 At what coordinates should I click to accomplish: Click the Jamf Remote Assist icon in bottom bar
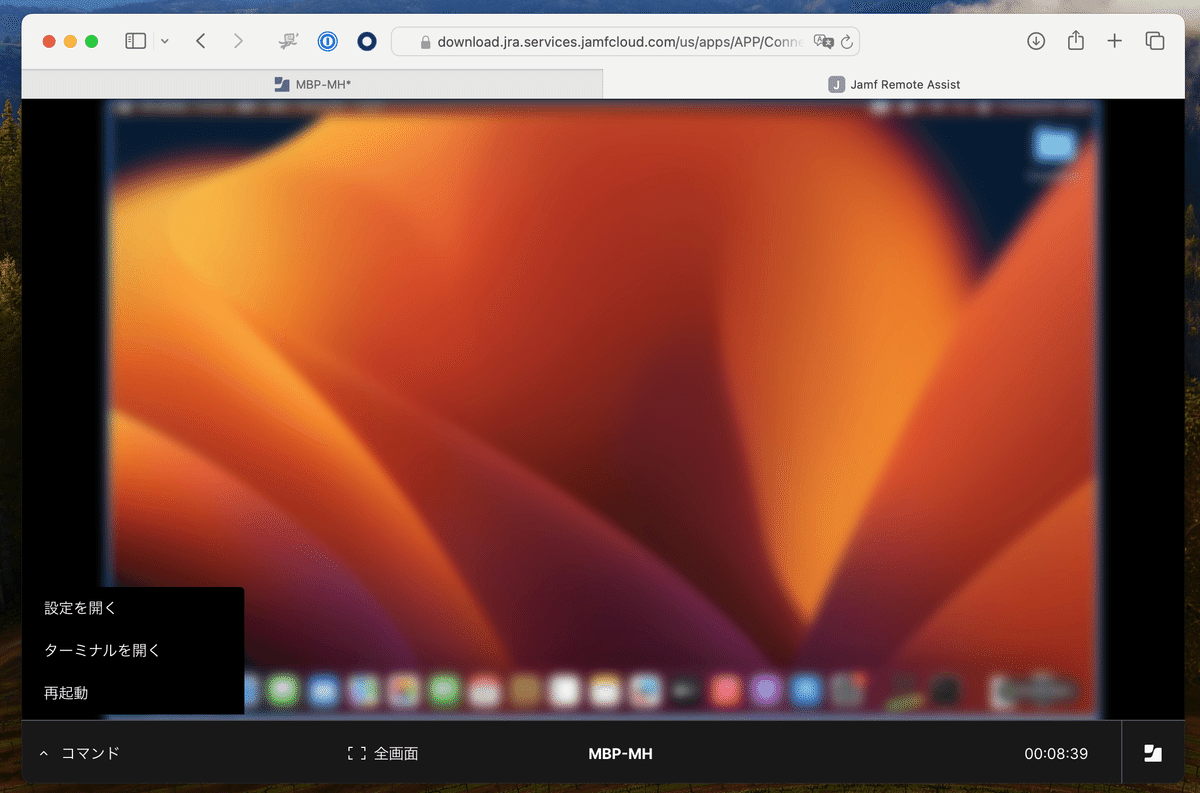point(1152,753)
